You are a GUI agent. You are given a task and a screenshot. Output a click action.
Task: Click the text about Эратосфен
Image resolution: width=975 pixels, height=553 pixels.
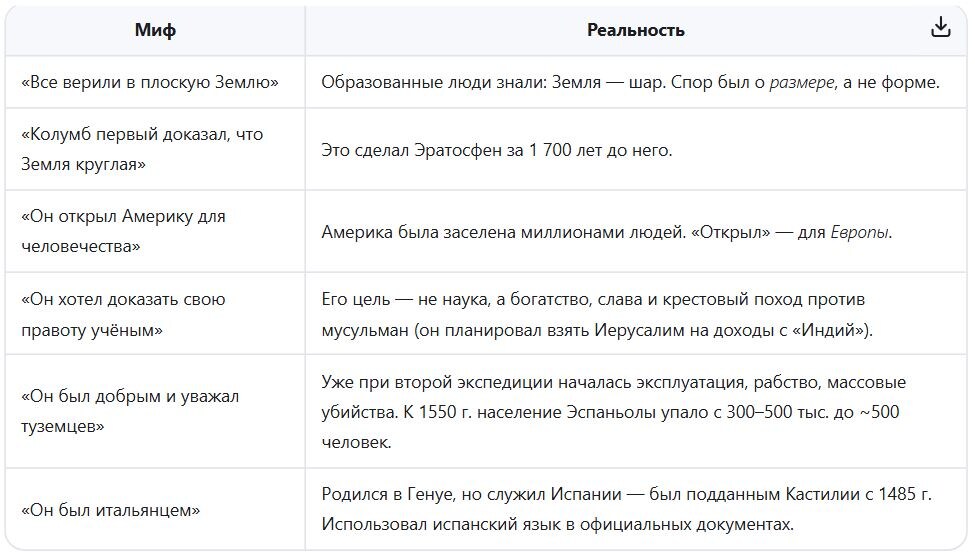[x=497, y=150]
